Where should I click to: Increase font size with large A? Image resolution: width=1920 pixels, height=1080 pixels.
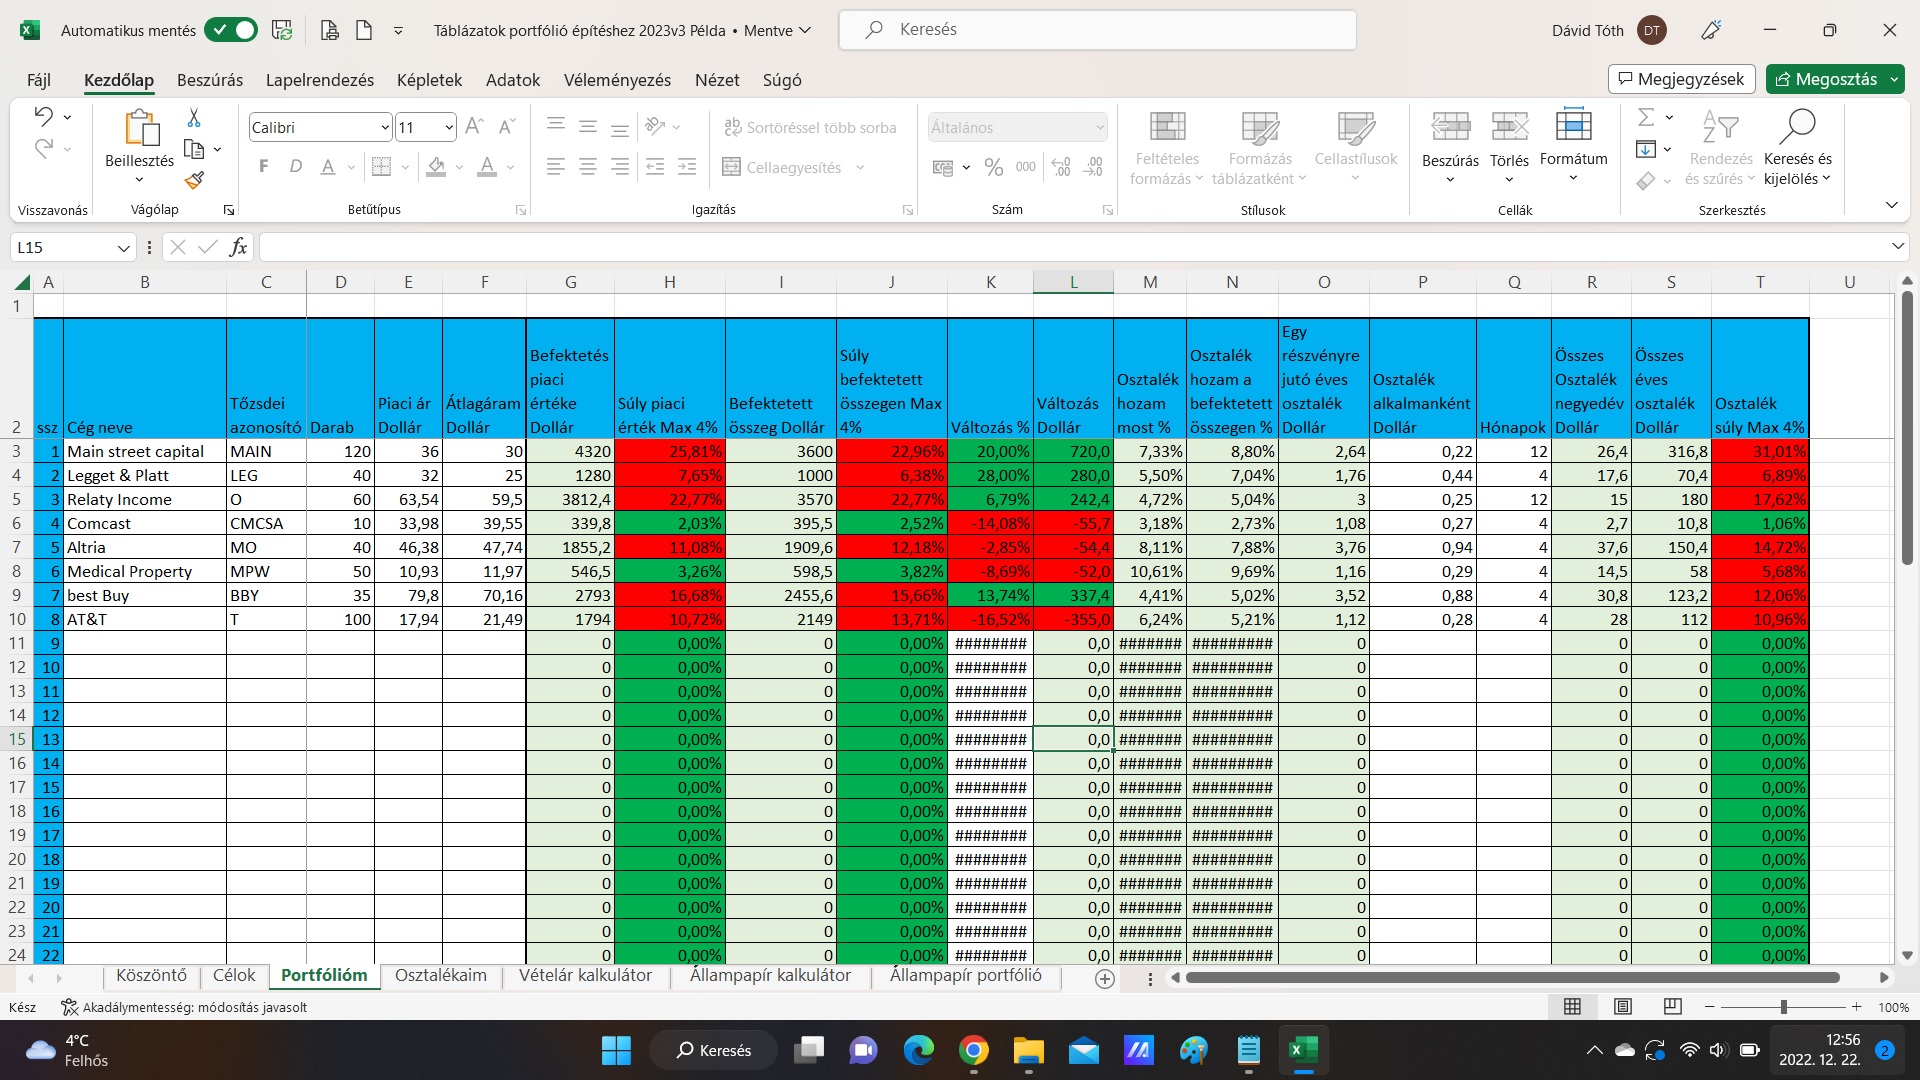(x=475, y=126)
